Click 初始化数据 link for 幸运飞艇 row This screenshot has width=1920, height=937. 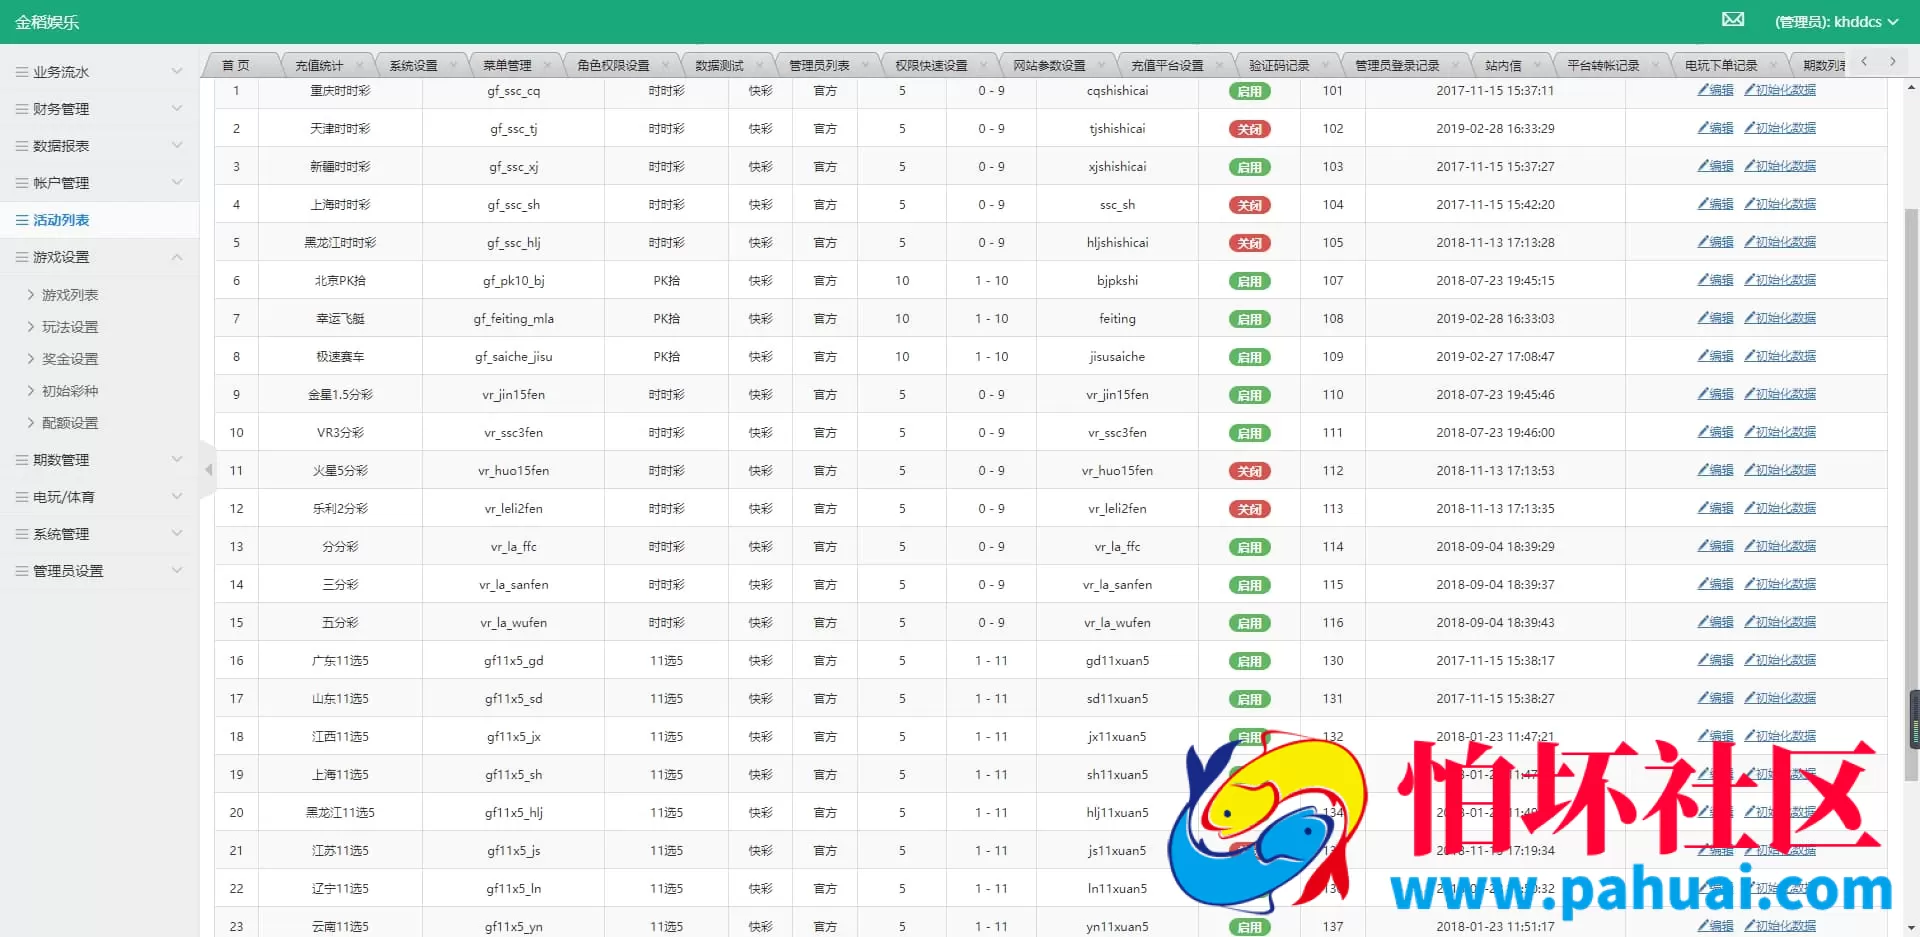coord(1780,318)
